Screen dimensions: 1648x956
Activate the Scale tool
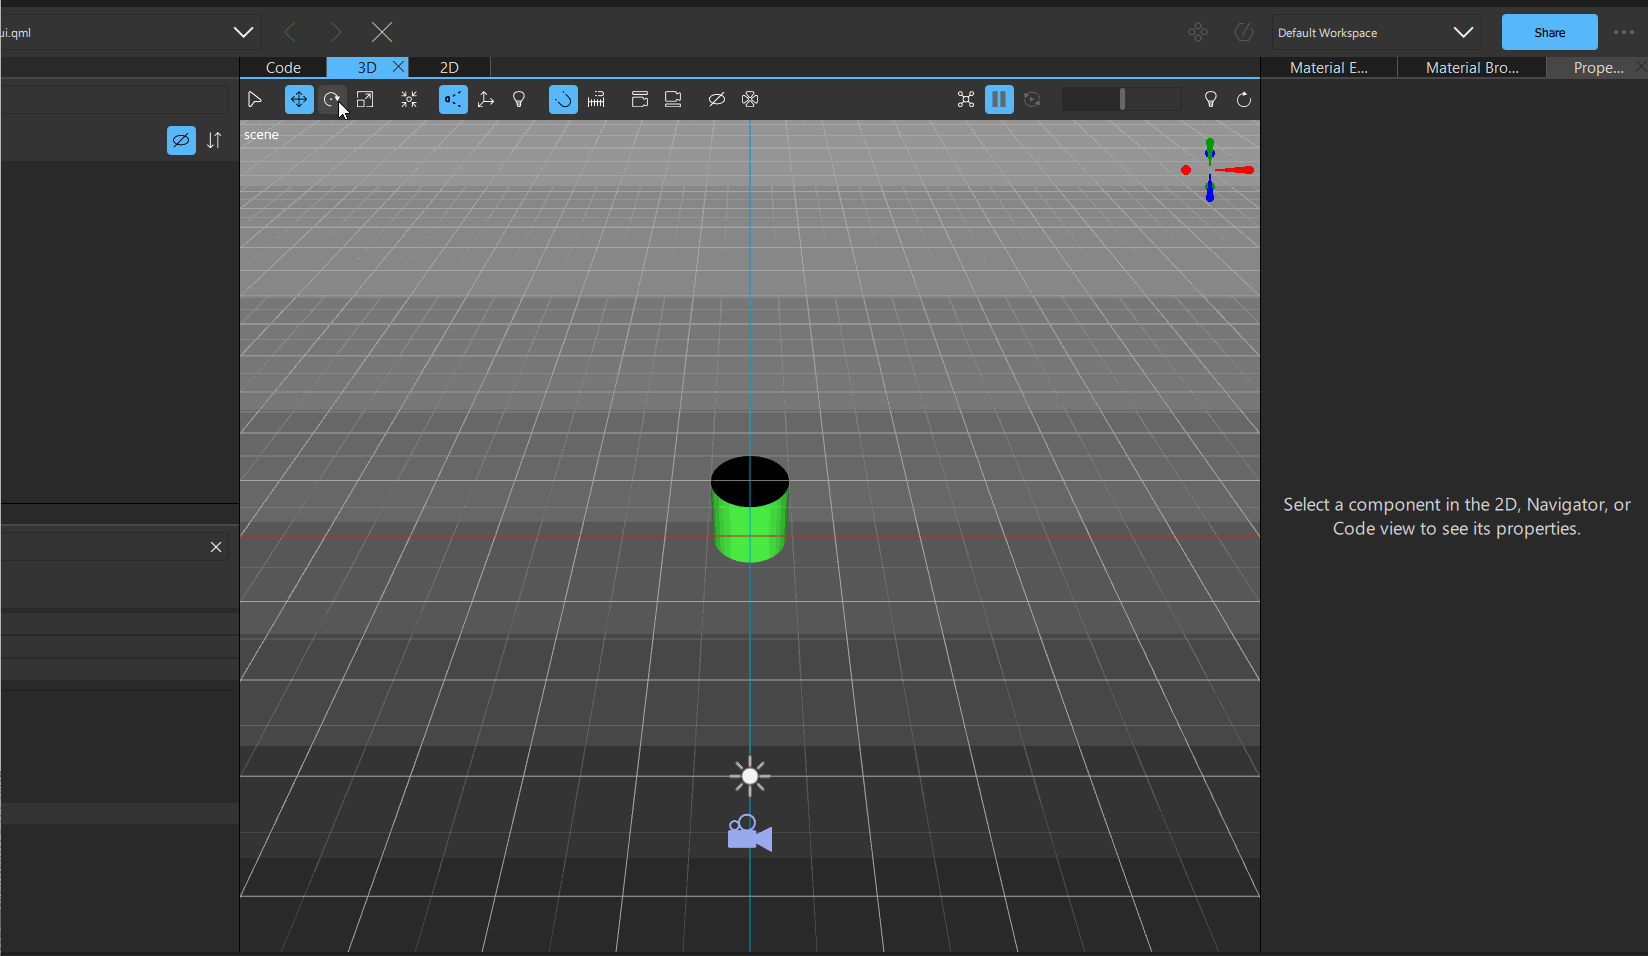pos(365,99)
